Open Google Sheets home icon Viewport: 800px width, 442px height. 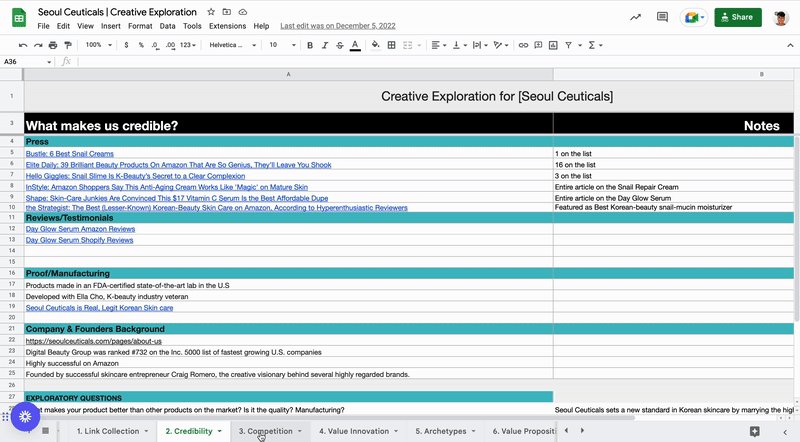(19, 18)
